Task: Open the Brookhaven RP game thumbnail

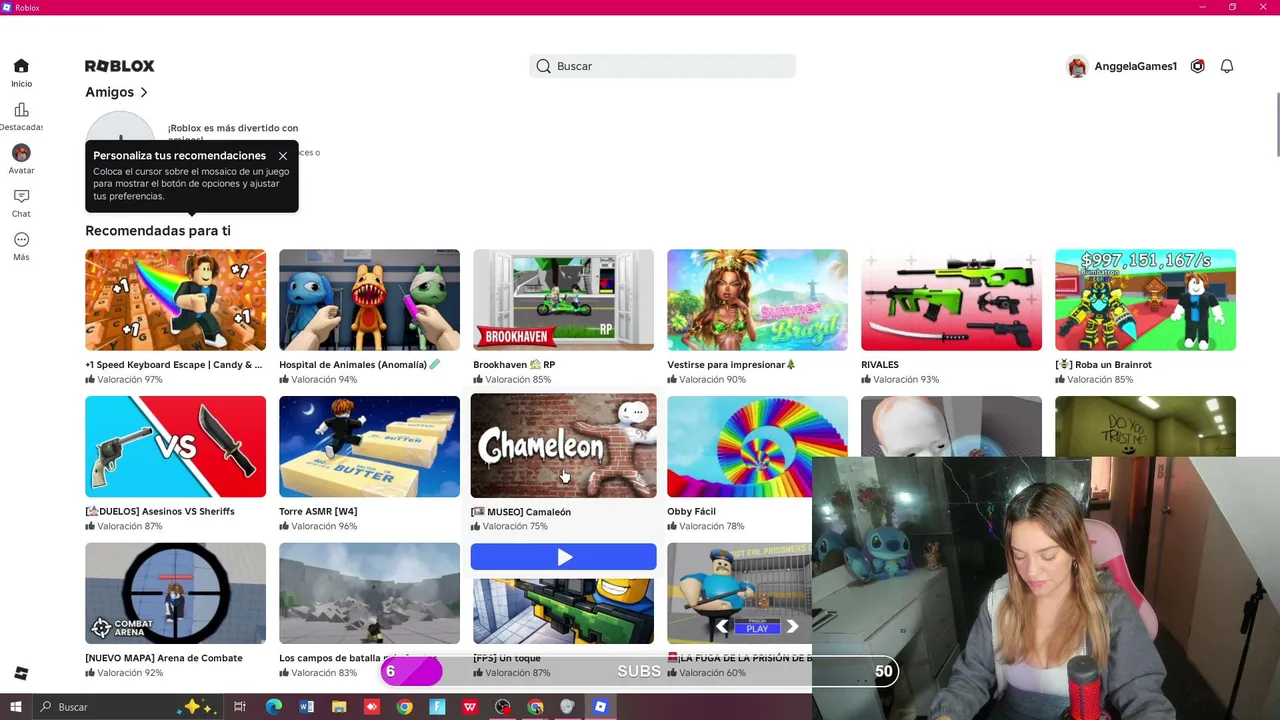Action: (563, 300)
